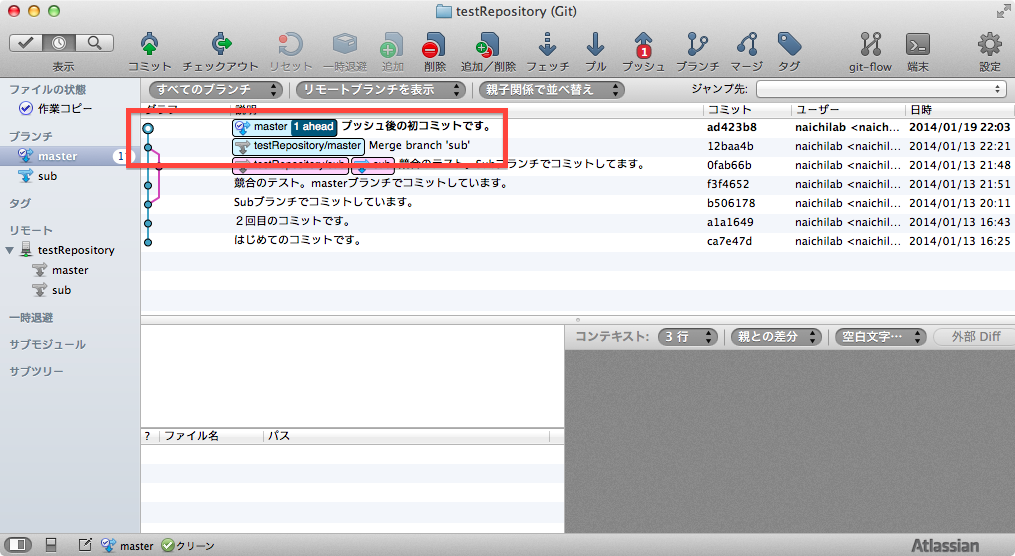The image size is (1015, 556).
Task: Select the Merge branch 'sub' commit
Action: (419, 146)
